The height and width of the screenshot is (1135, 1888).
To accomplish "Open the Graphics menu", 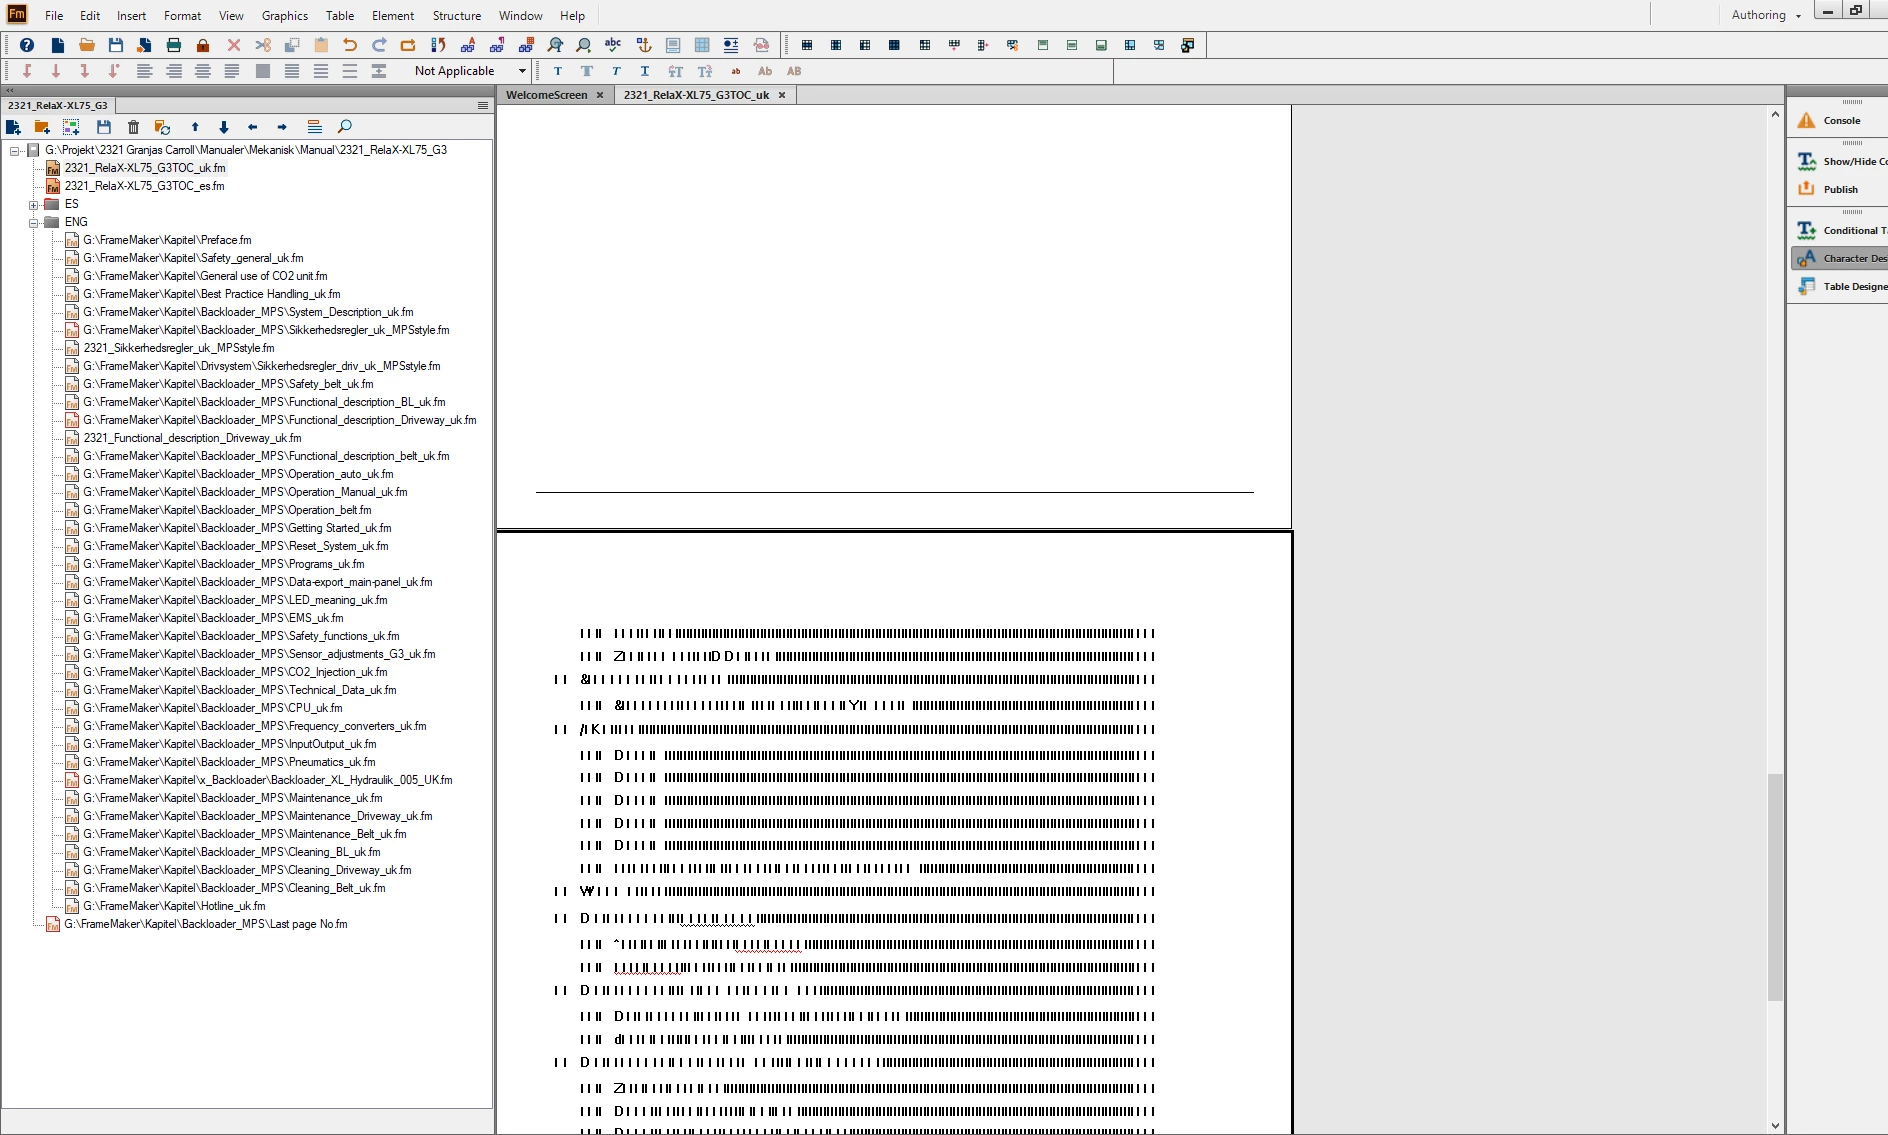I will [285, 16].
